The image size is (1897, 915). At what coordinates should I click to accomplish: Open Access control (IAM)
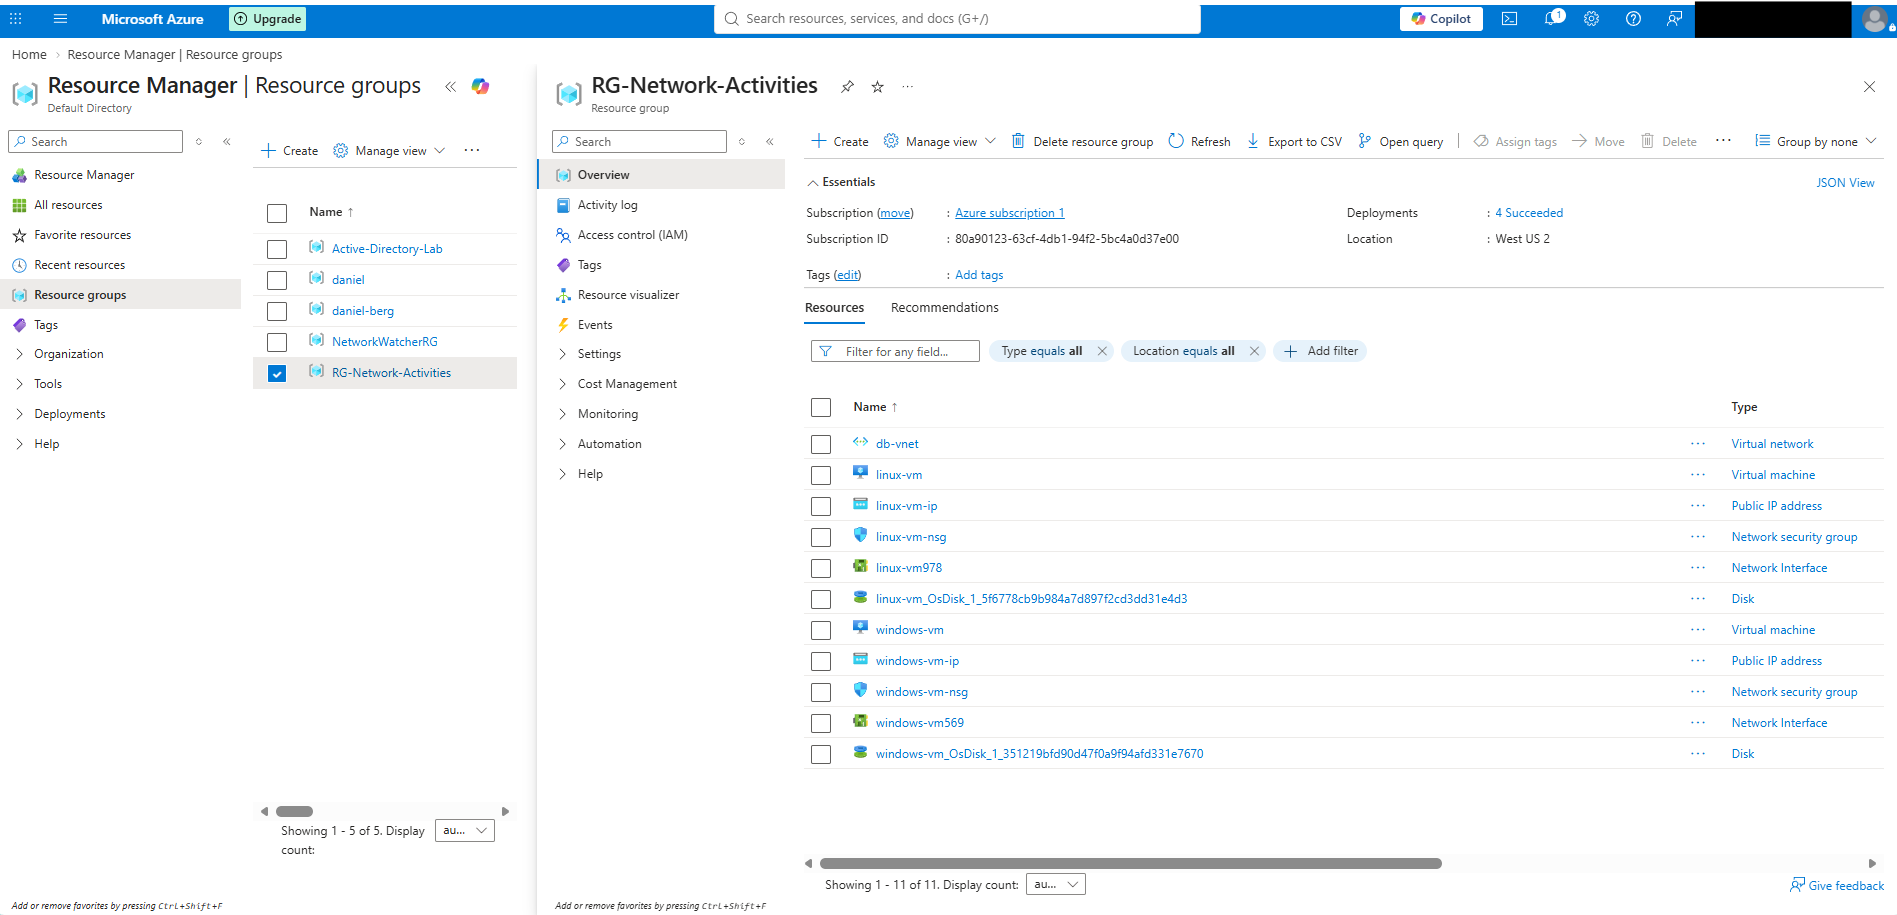coord(632,235)
